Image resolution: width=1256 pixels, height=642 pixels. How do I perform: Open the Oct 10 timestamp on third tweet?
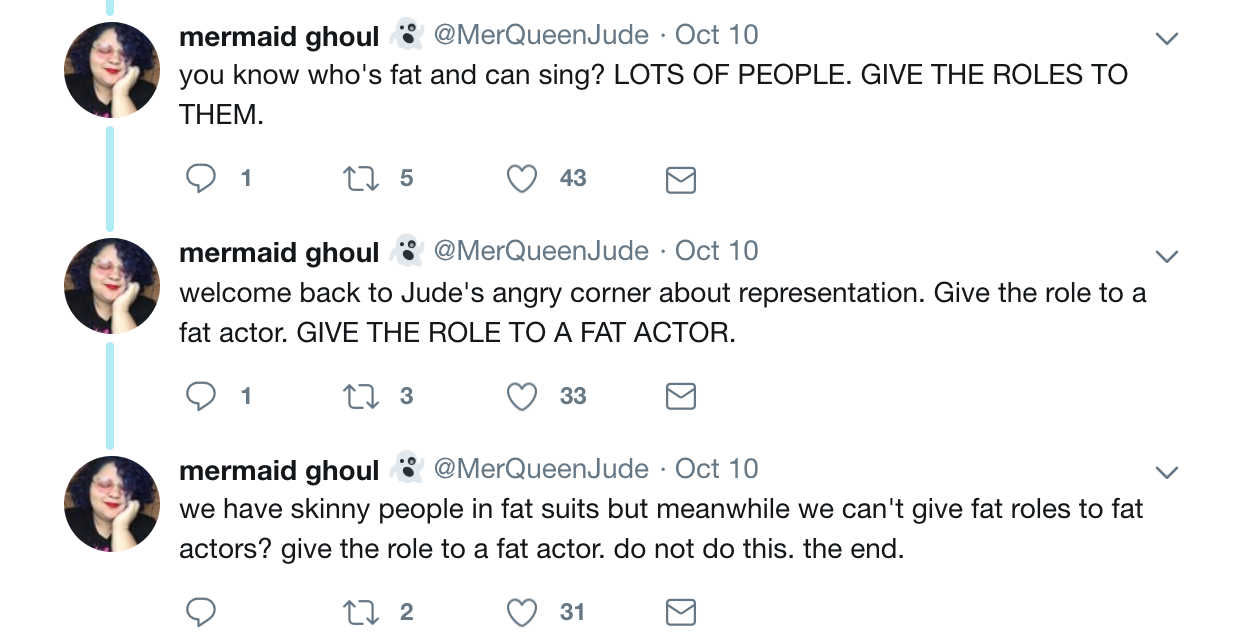click(x=716, y=468)
